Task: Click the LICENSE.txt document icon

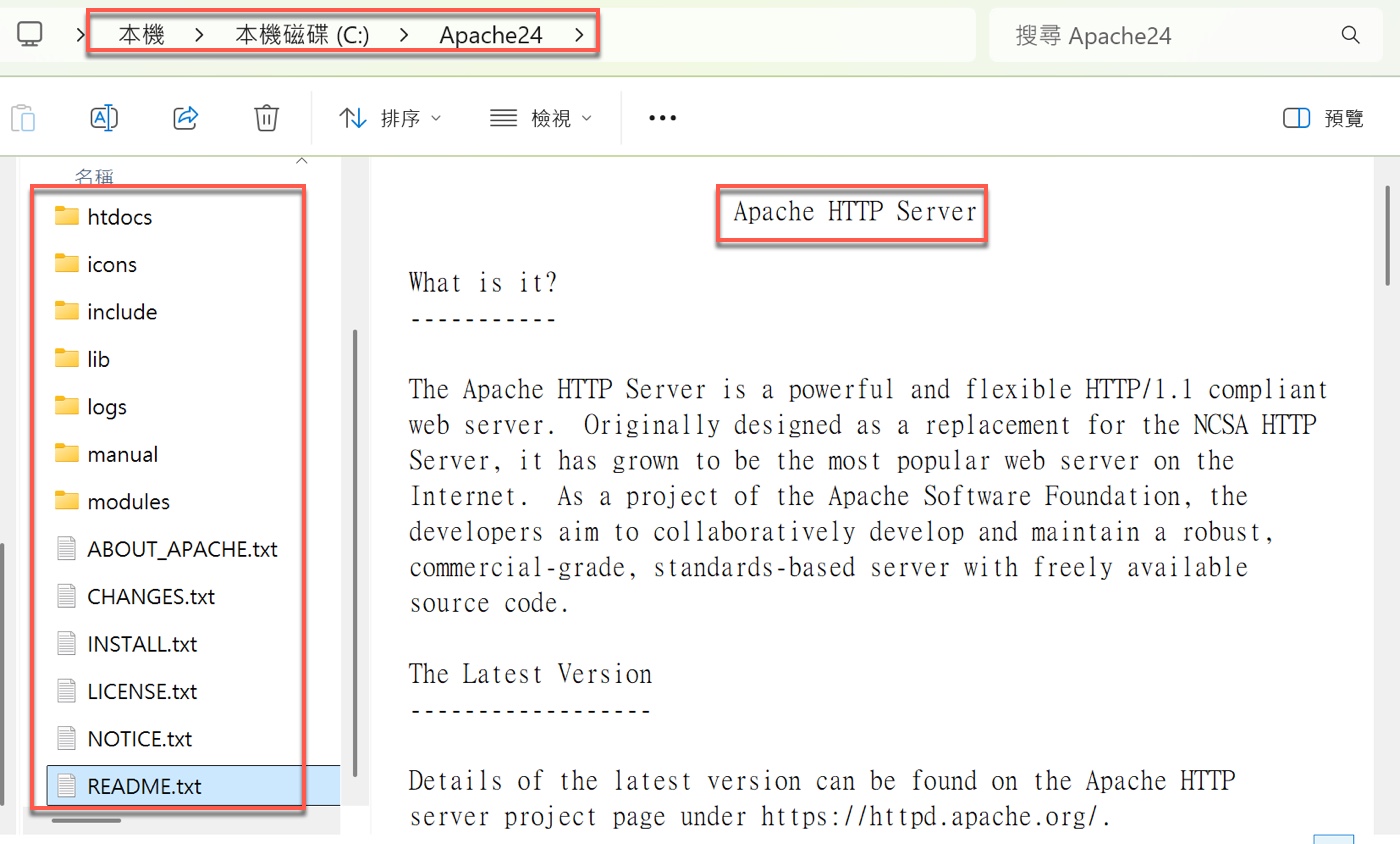Action: click(67, 691)
